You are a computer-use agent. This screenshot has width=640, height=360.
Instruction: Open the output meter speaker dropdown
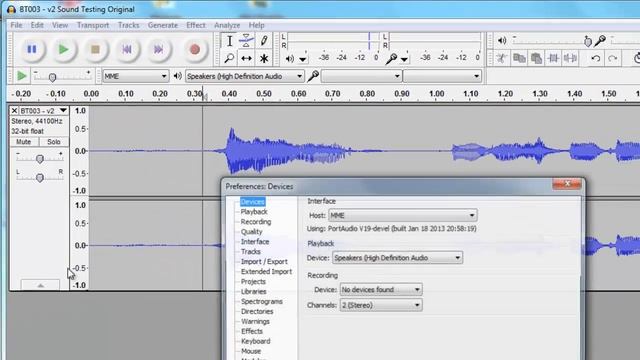302,59
